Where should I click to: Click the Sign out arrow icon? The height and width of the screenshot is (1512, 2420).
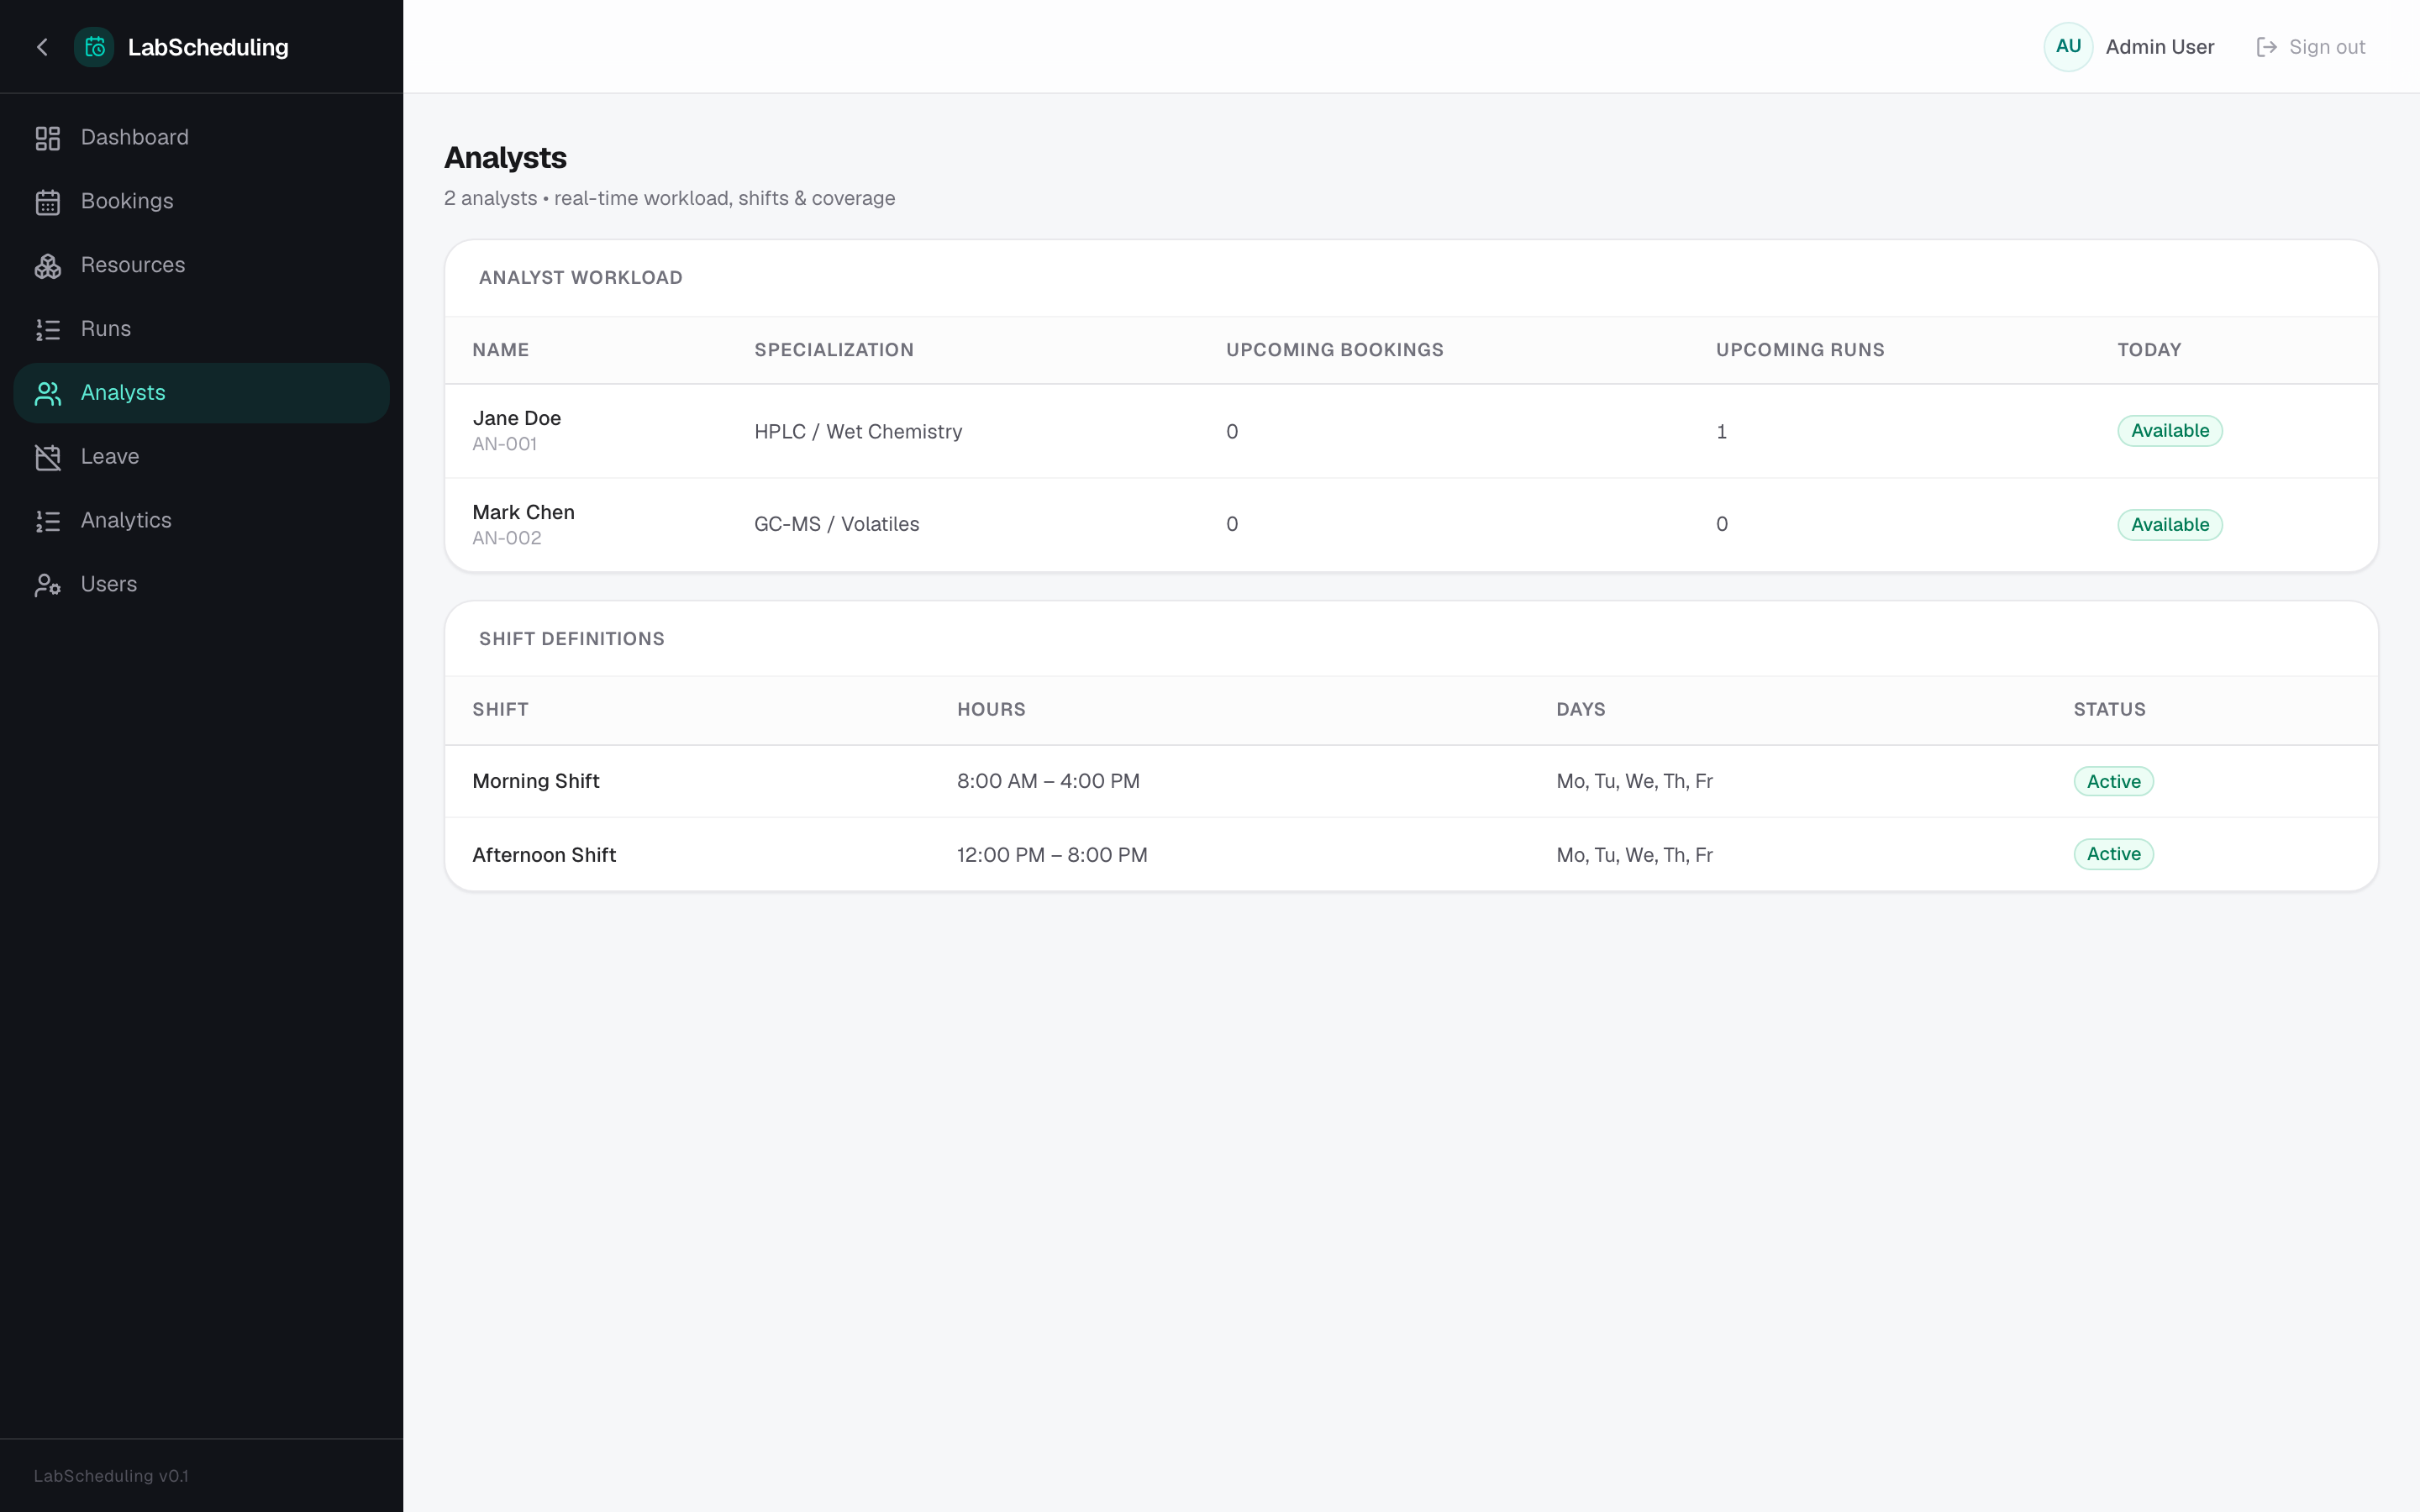click(x=2267, y=47)
